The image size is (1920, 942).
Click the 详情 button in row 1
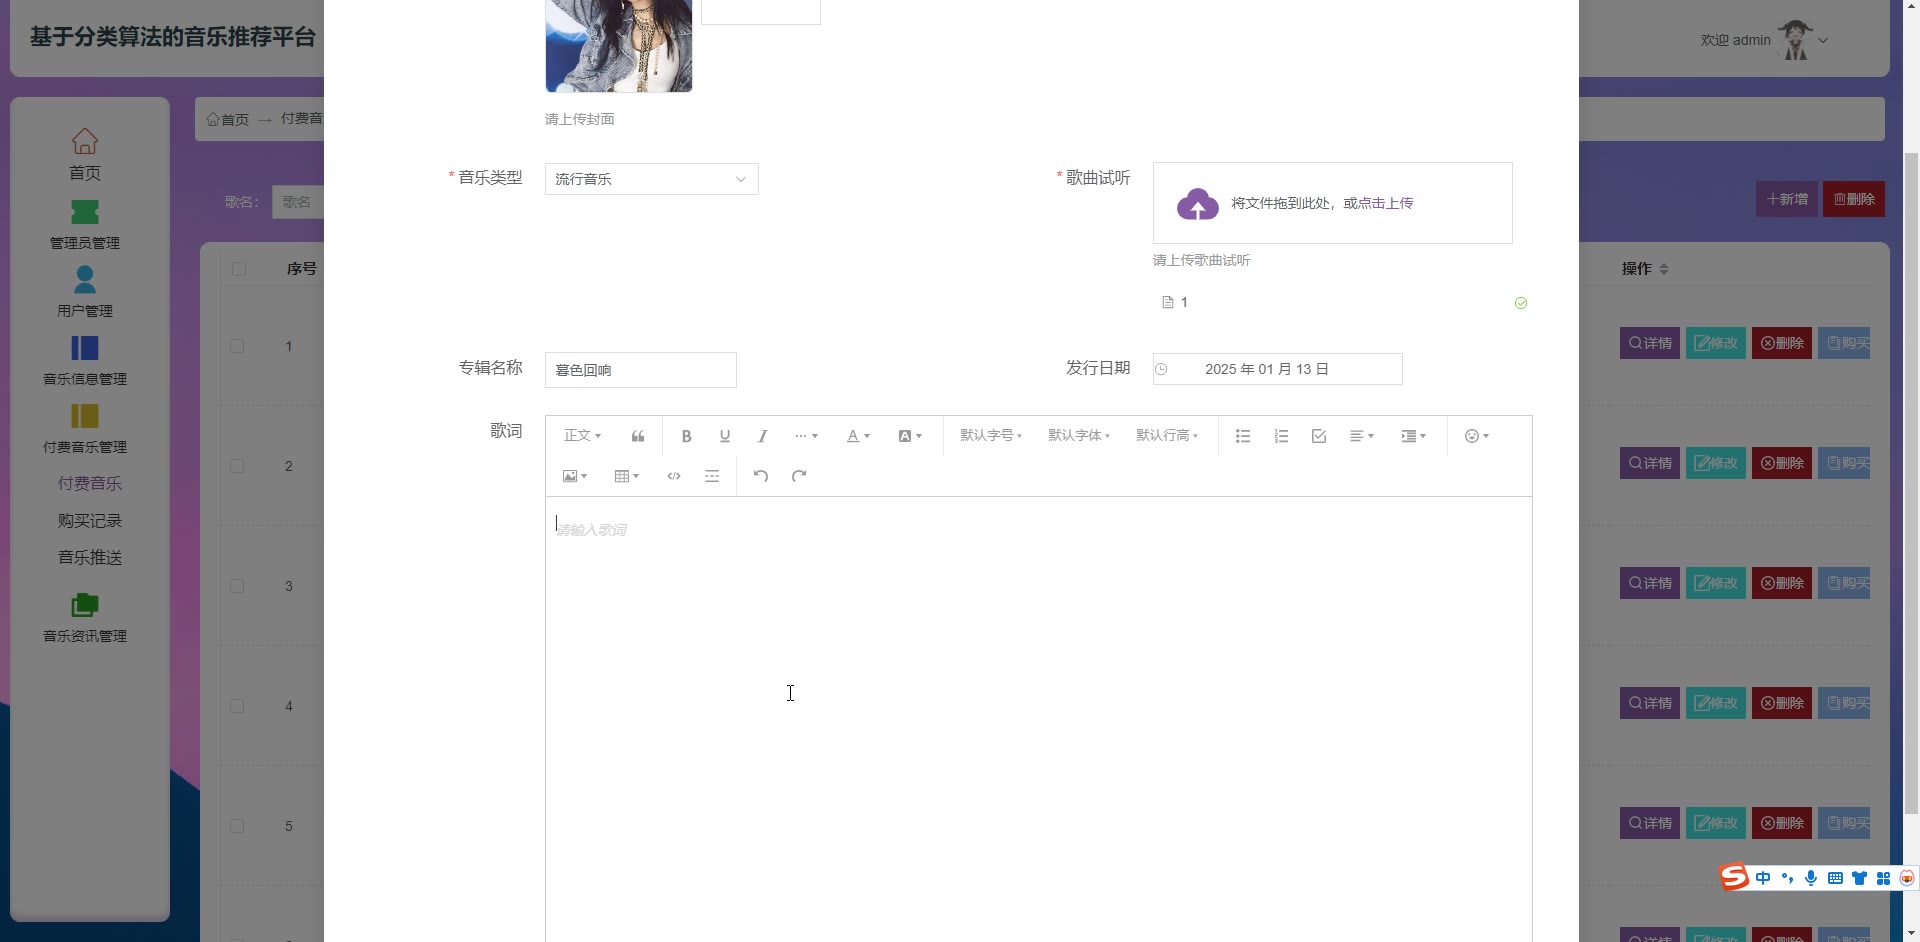tap(1650, 343)
